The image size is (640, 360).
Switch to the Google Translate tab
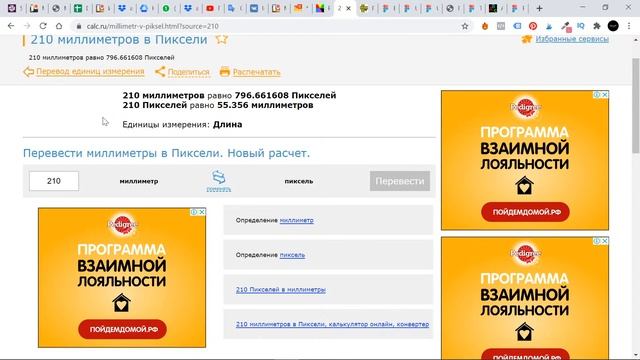pos(231,8)
